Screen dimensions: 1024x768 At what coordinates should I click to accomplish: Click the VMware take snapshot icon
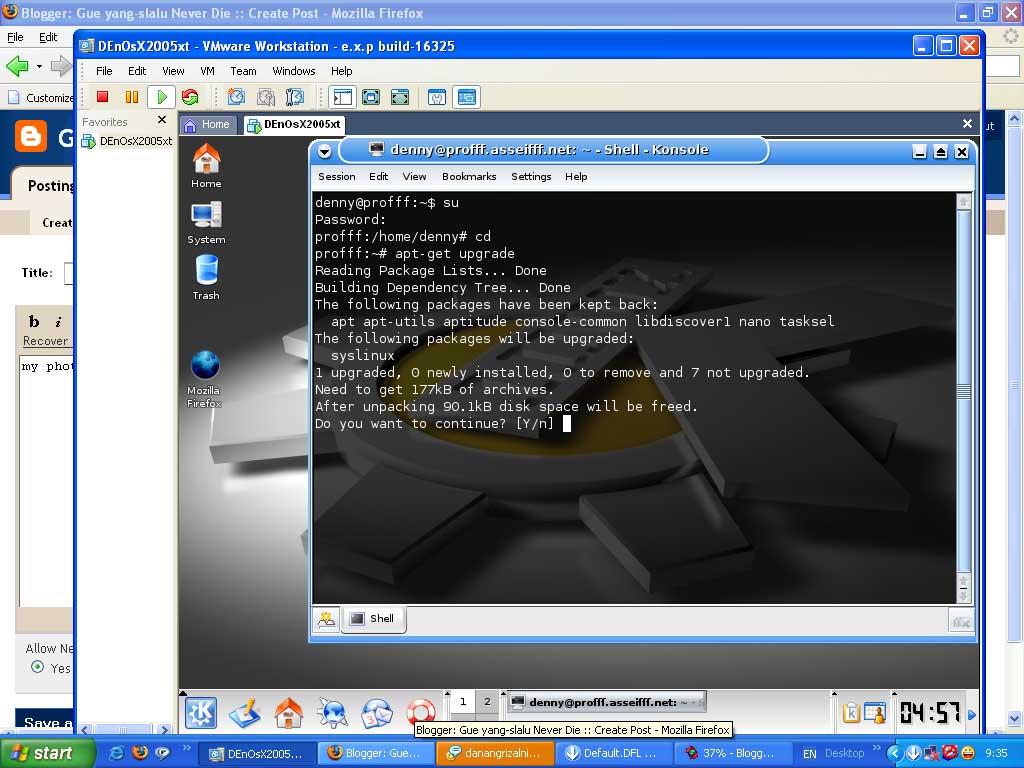(x=236, y=97)
